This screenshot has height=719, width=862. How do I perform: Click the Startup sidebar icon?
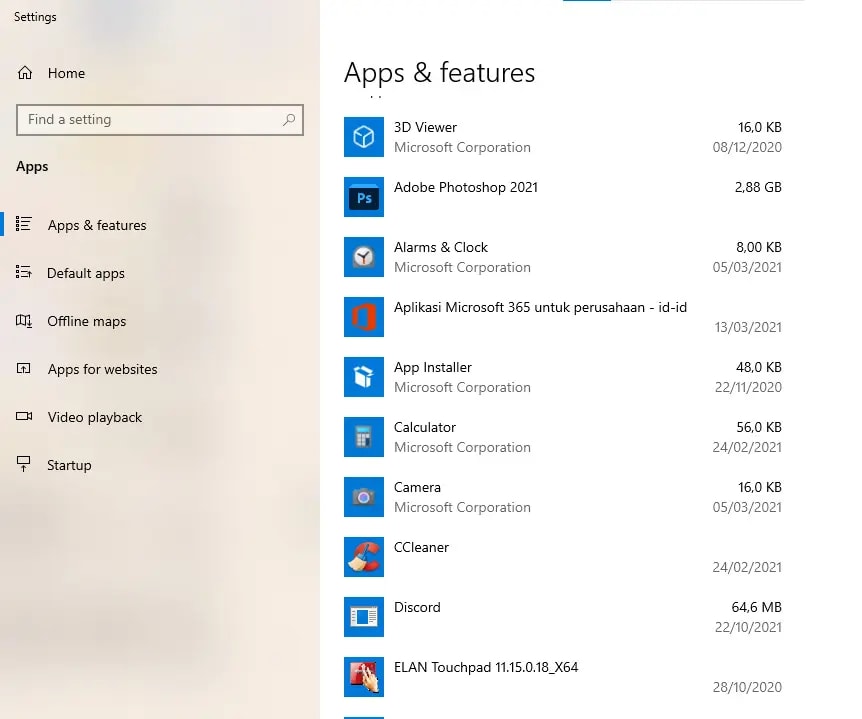point(24,464)
